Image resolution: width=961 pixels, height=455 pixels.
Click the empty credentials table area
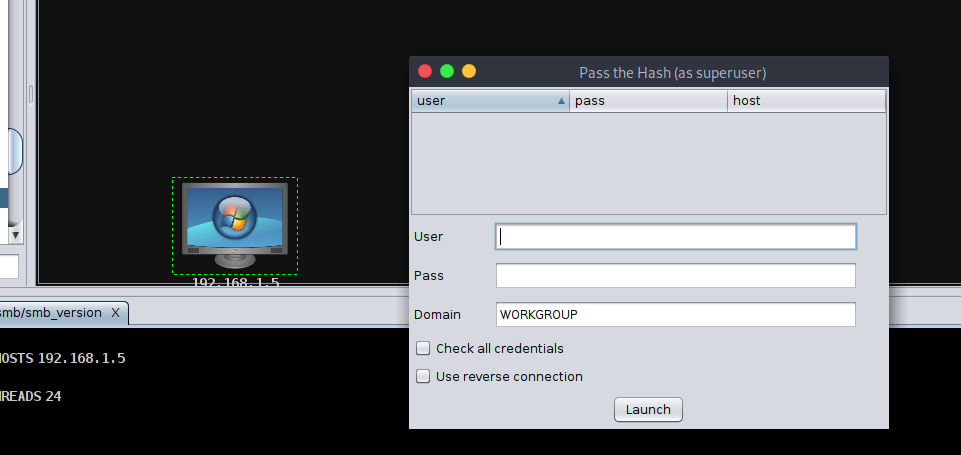(x=648, y=163)
